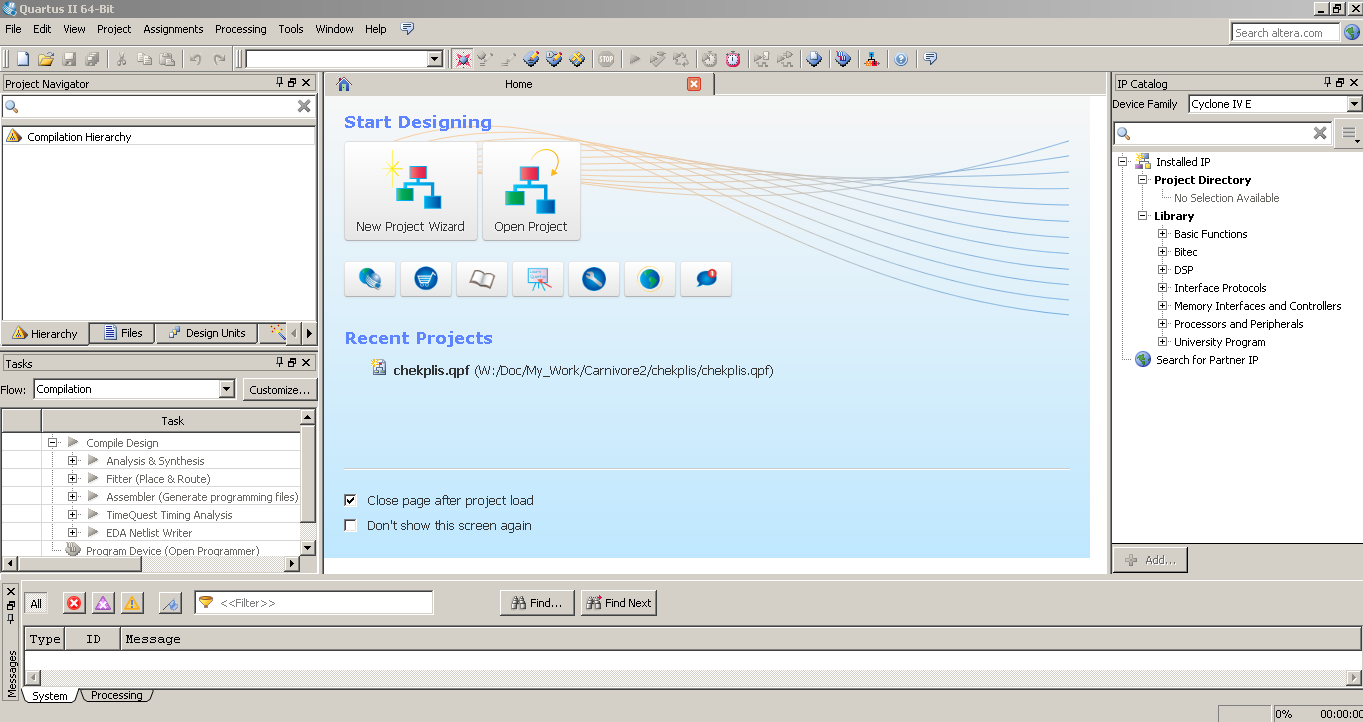Viewport: 1363px width, 722px height.
Task: Show only error messages with red filter icon
Action: click(74, 603)
